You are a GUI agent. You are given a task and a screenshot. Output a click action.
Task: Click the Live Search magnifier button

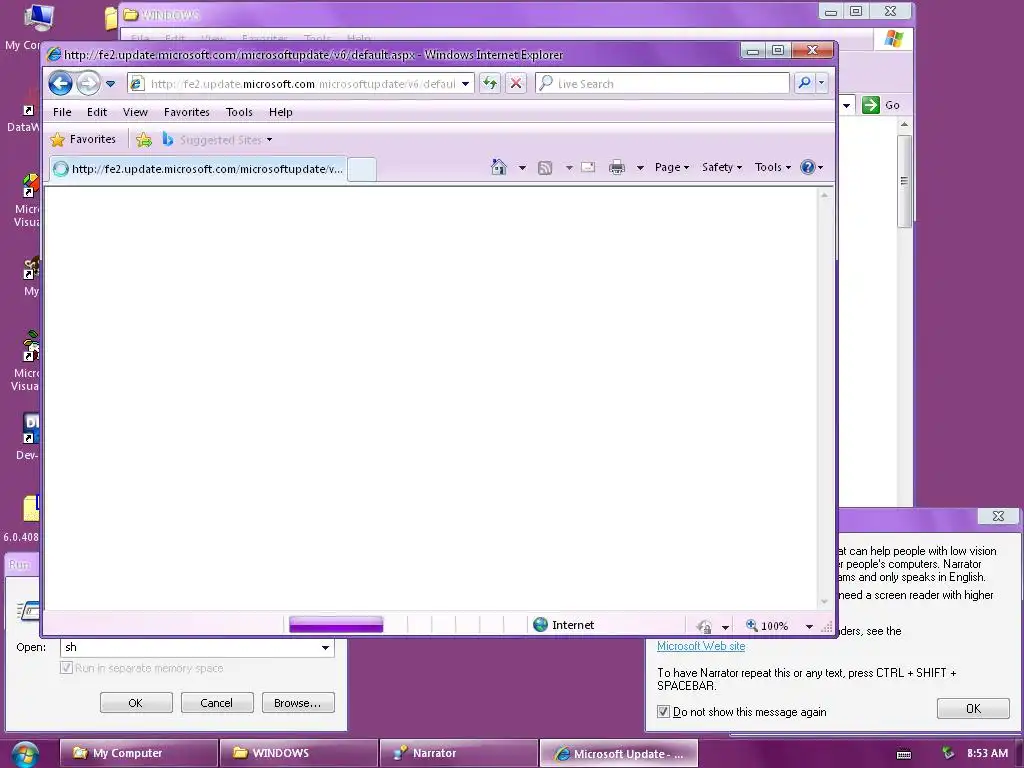tap(805, 83)
